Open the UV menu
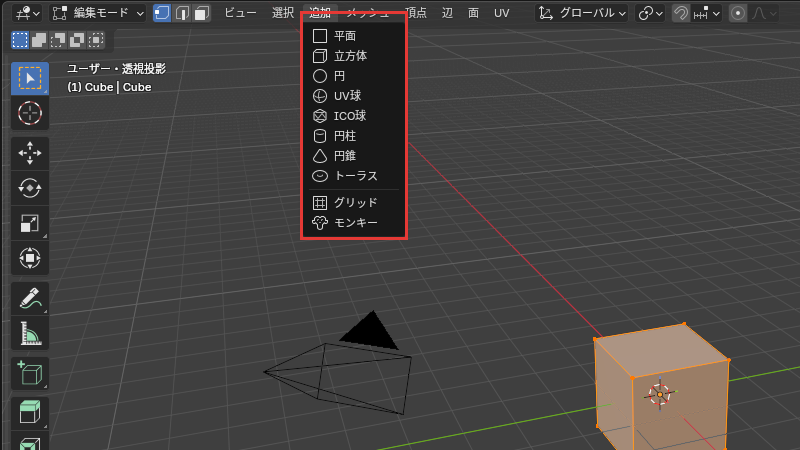This screenshot has width=800, height=450. pos(502,13)
